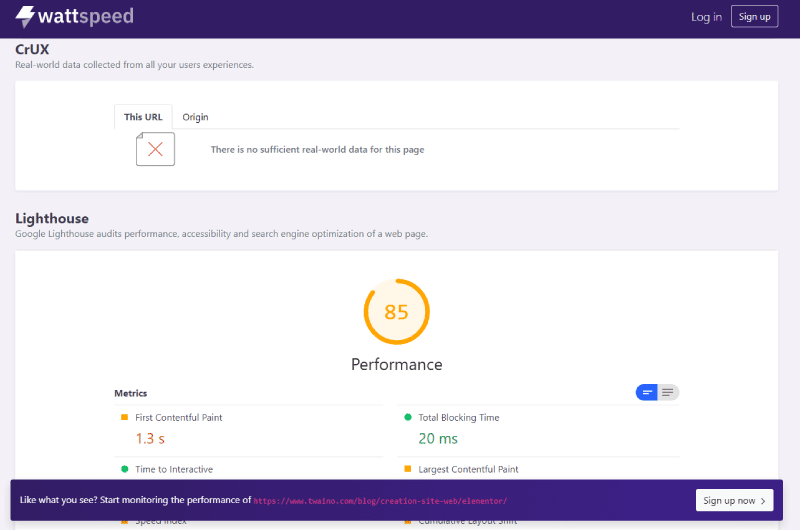Click the 'Metrics' section label
The width and height of the screenshot is (800, 530).
tap(131, 393)
